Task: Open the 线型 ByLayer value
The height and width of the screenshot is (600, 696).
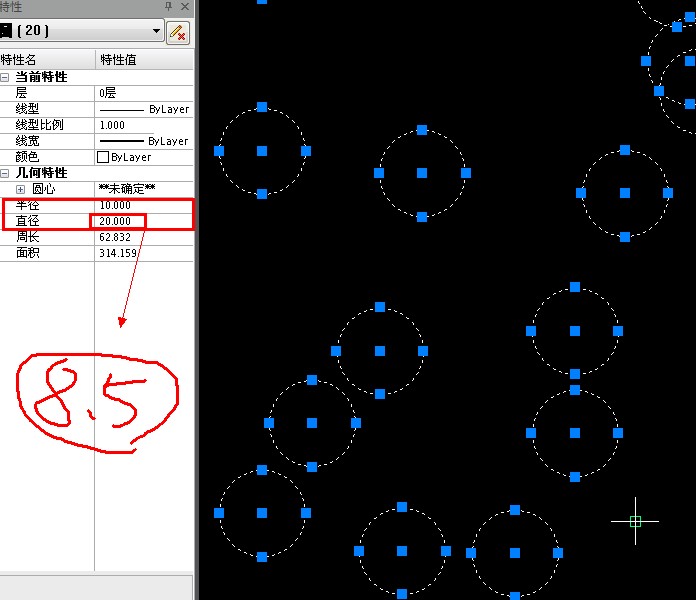Action: (x=143, y=109)
